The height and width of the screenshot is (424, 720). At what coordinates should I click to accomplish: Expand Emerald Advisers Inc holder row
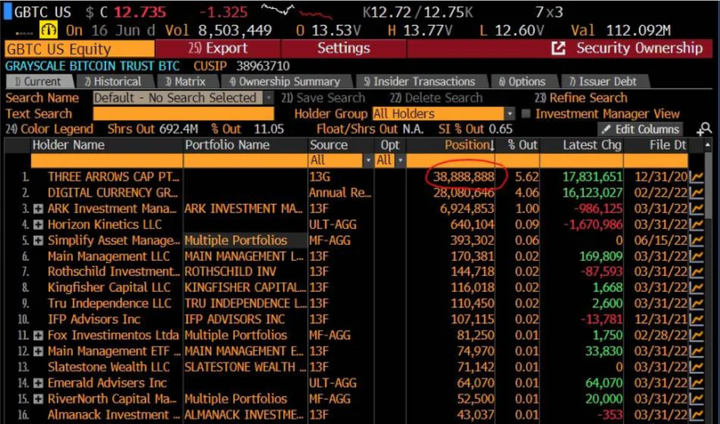tap(38, 384)
